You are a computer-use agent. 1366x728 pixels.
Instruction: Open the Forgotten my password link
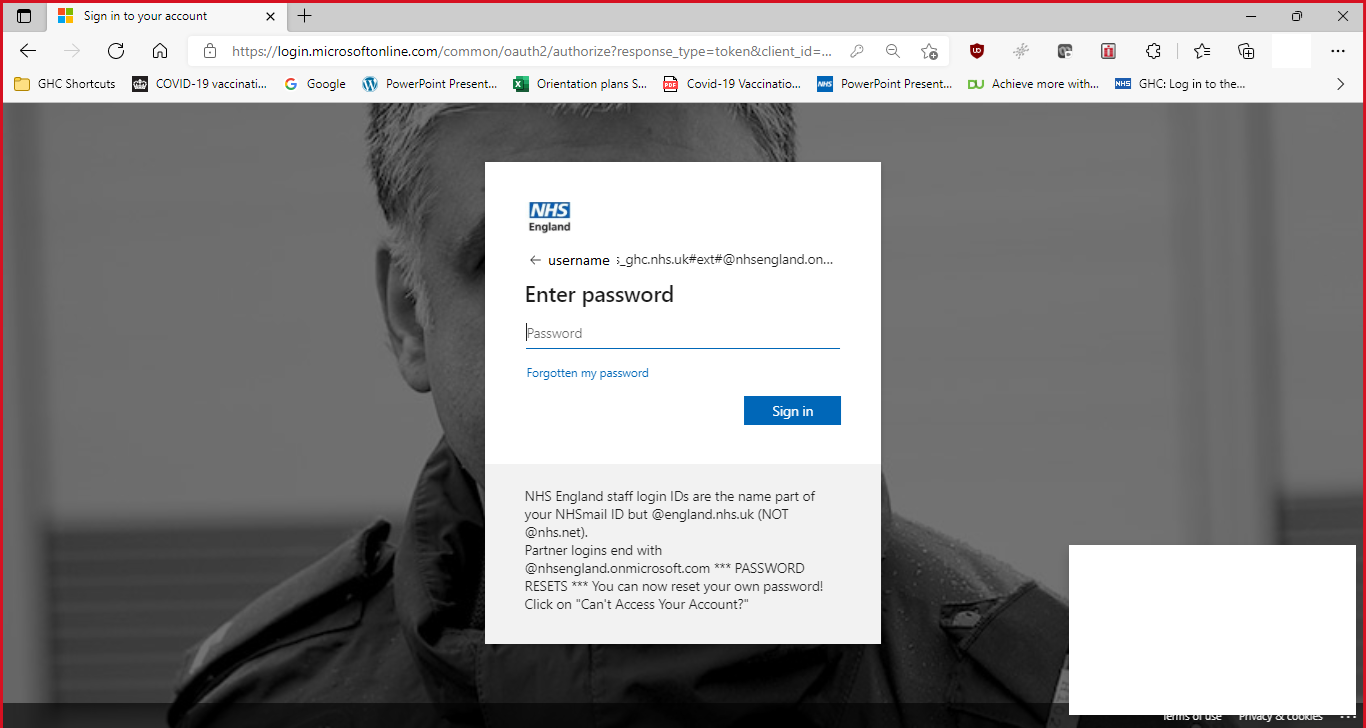tap(587, 372)
